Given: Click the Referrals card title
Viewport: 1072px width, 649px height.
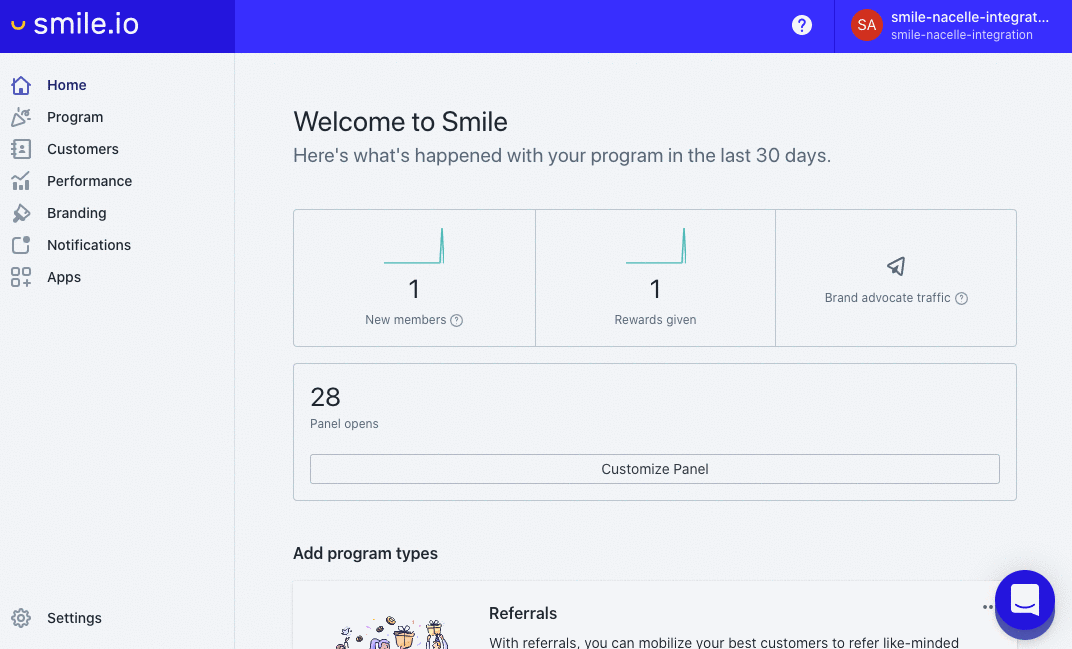Looking at the screenshot, I should 523,613.
